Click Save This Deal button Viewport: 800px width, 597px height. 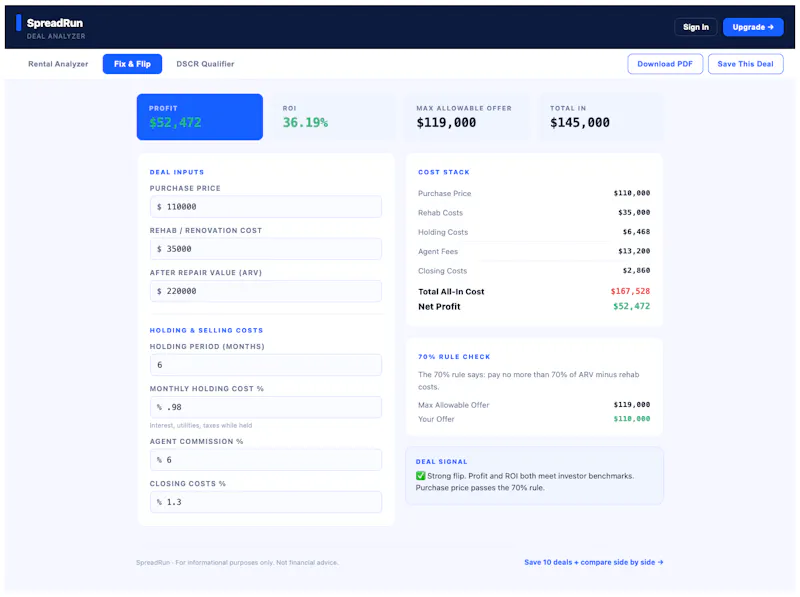(x=745, y=64)
